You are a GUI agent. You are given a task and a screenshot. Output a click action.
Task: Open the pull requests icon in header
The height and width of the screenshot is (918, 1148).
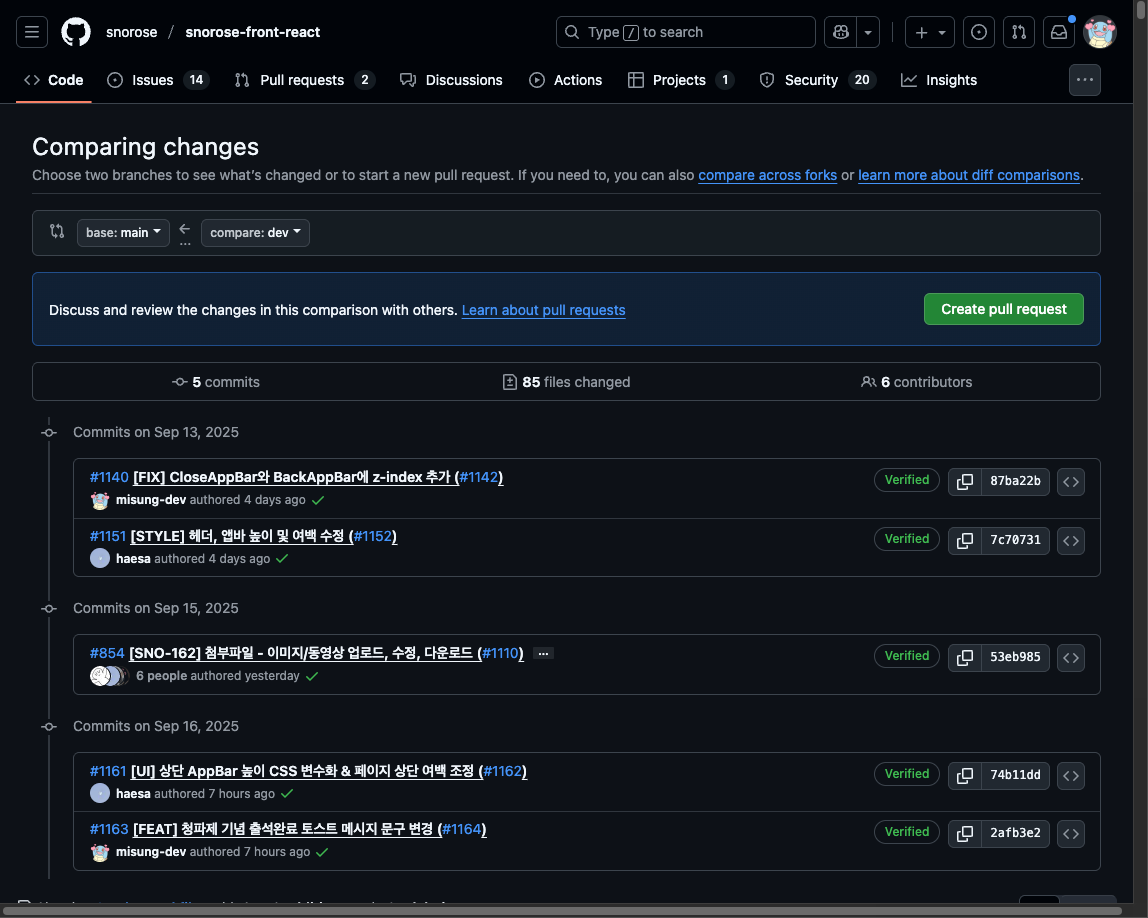1018,32
